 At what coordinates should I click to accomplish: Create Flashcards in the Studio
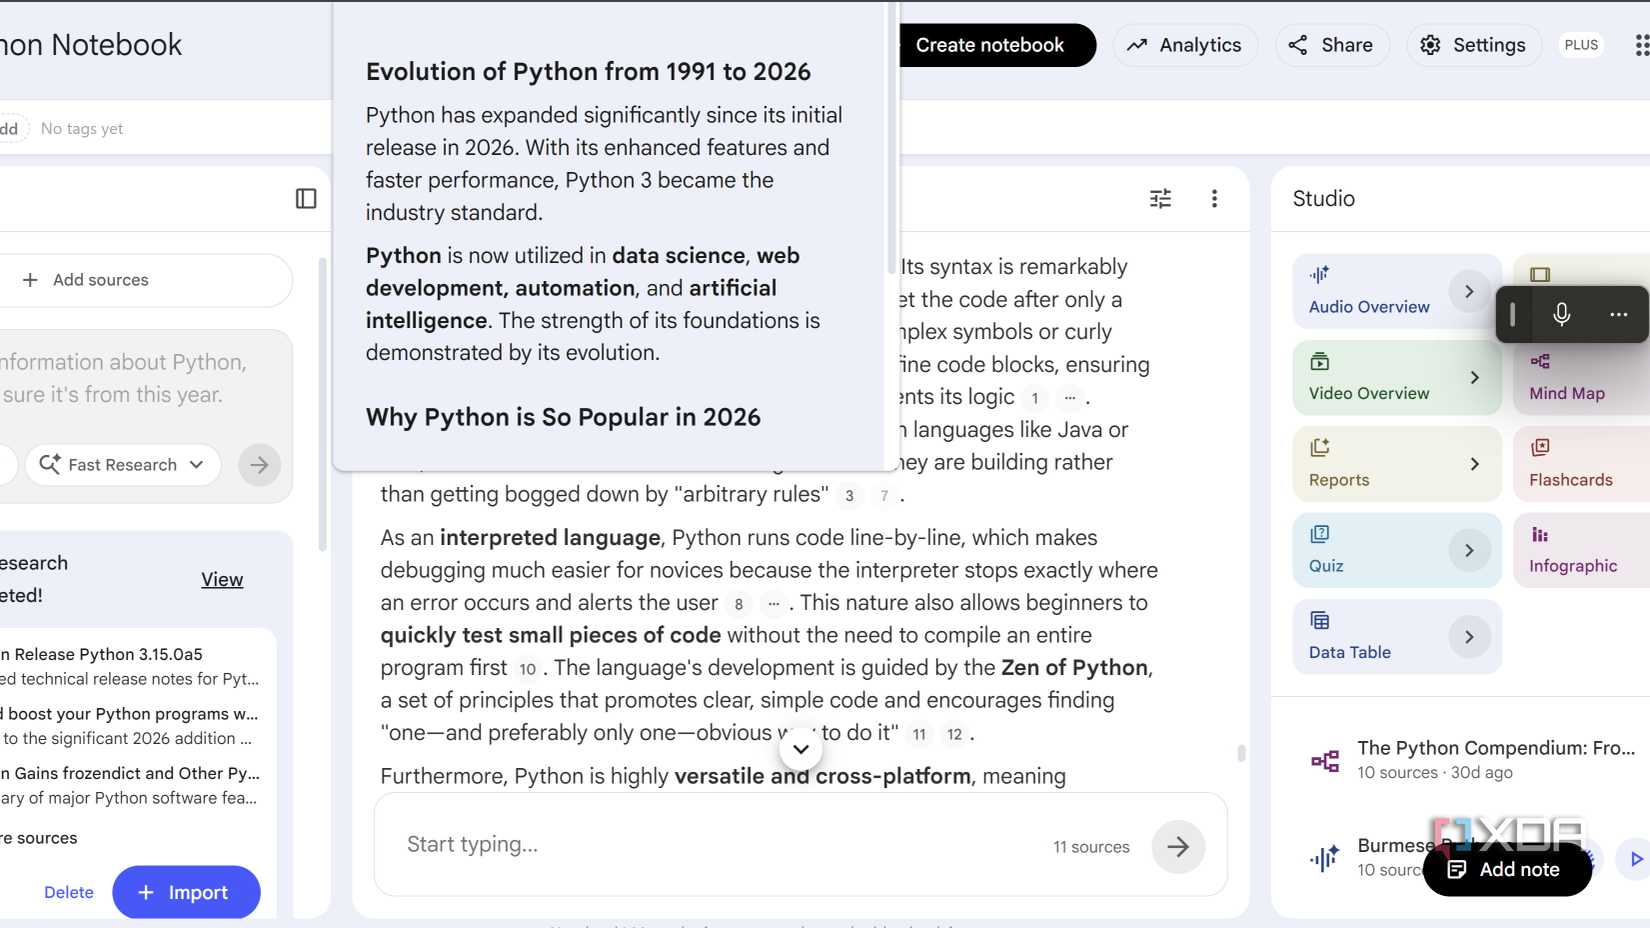coord(1580,464)
